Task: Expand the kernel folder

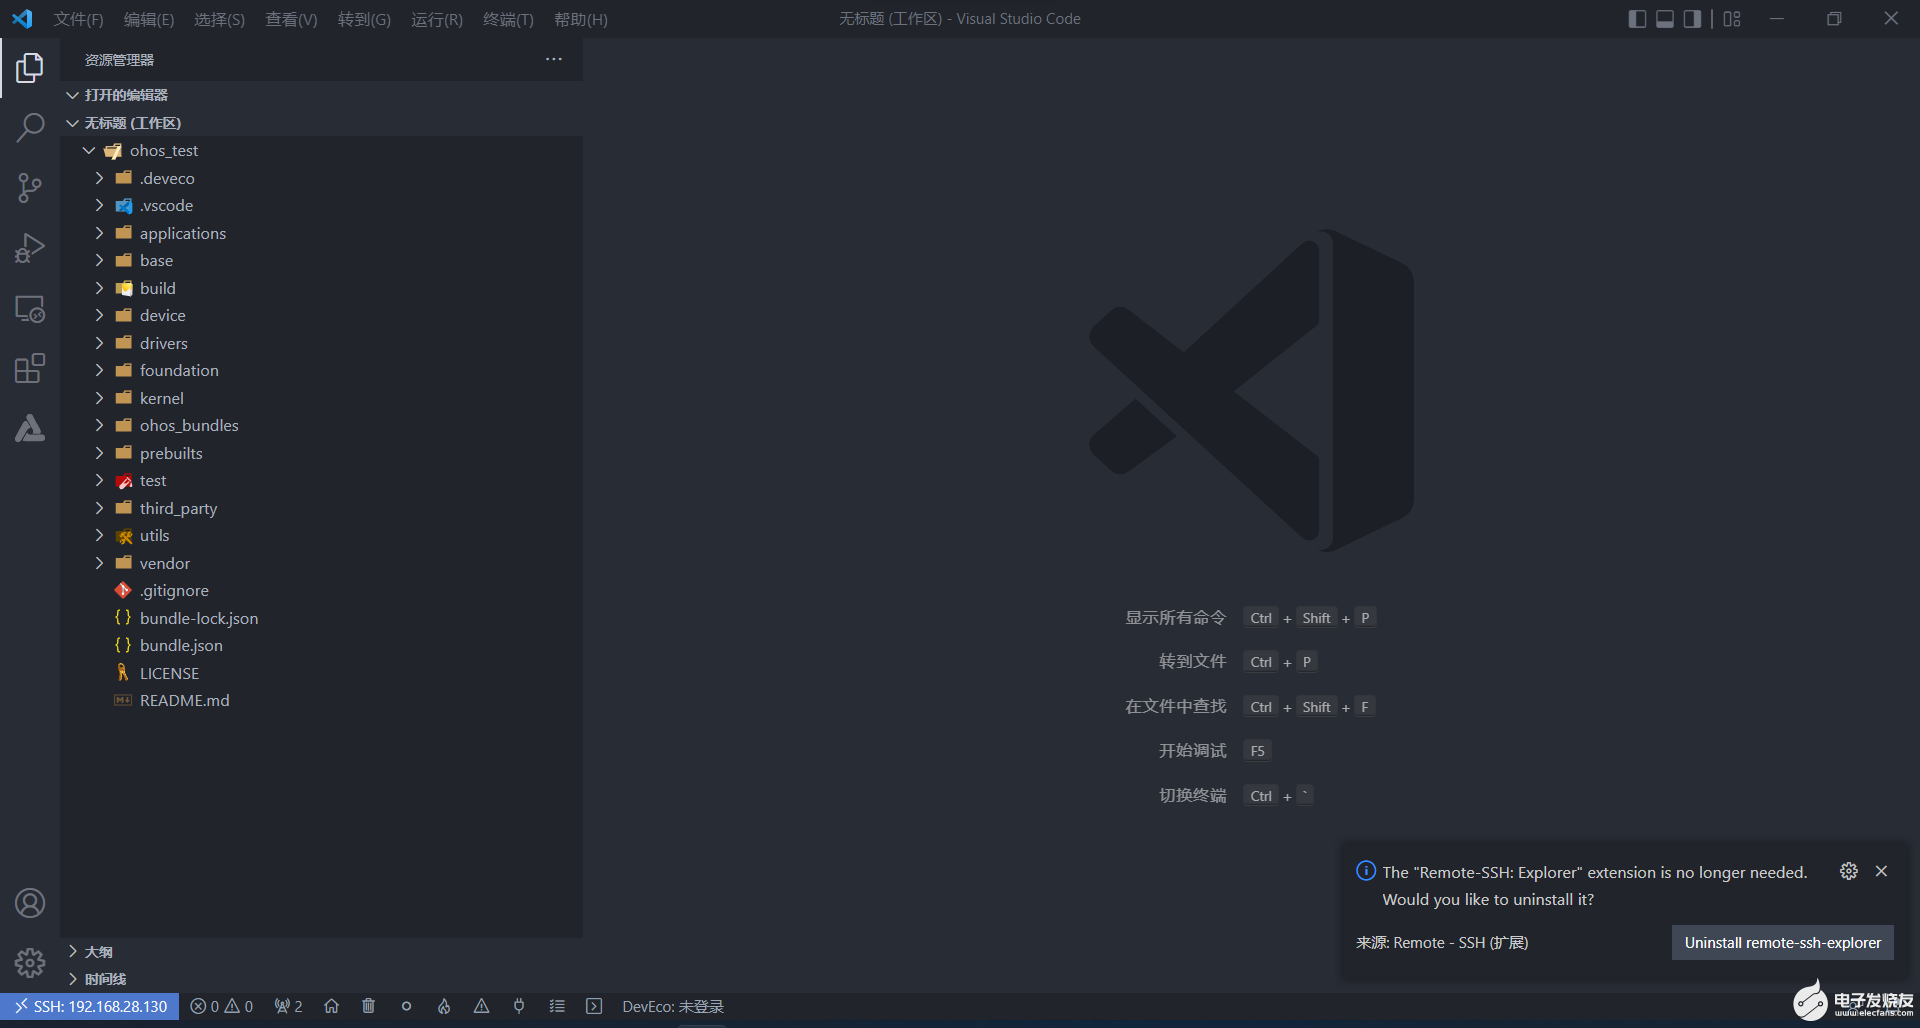Action: click(99, 398)
